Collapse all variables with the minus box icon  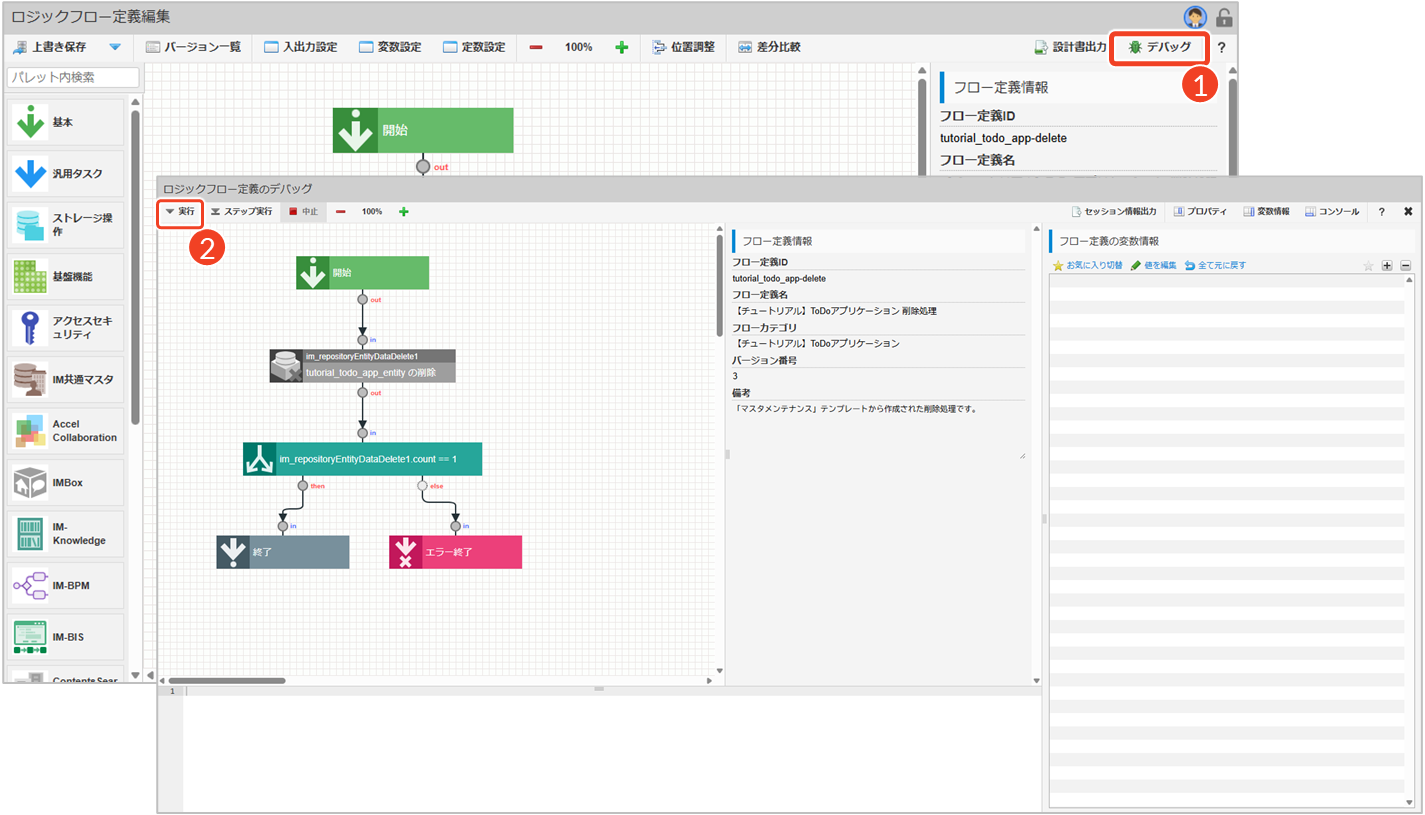pos(1405,266)
